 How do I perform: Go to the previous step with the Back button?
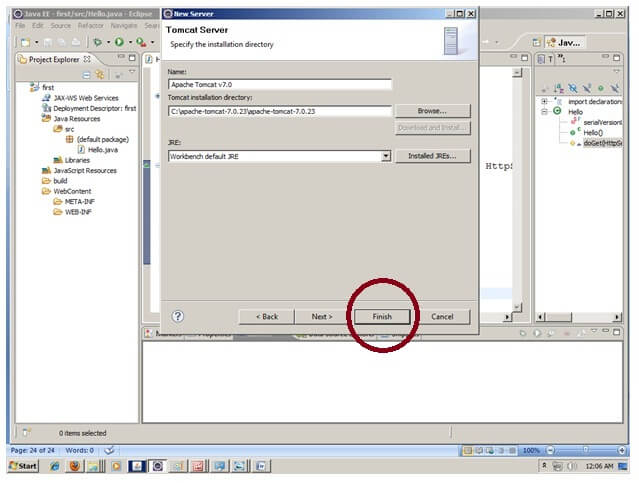click(267, 317)
